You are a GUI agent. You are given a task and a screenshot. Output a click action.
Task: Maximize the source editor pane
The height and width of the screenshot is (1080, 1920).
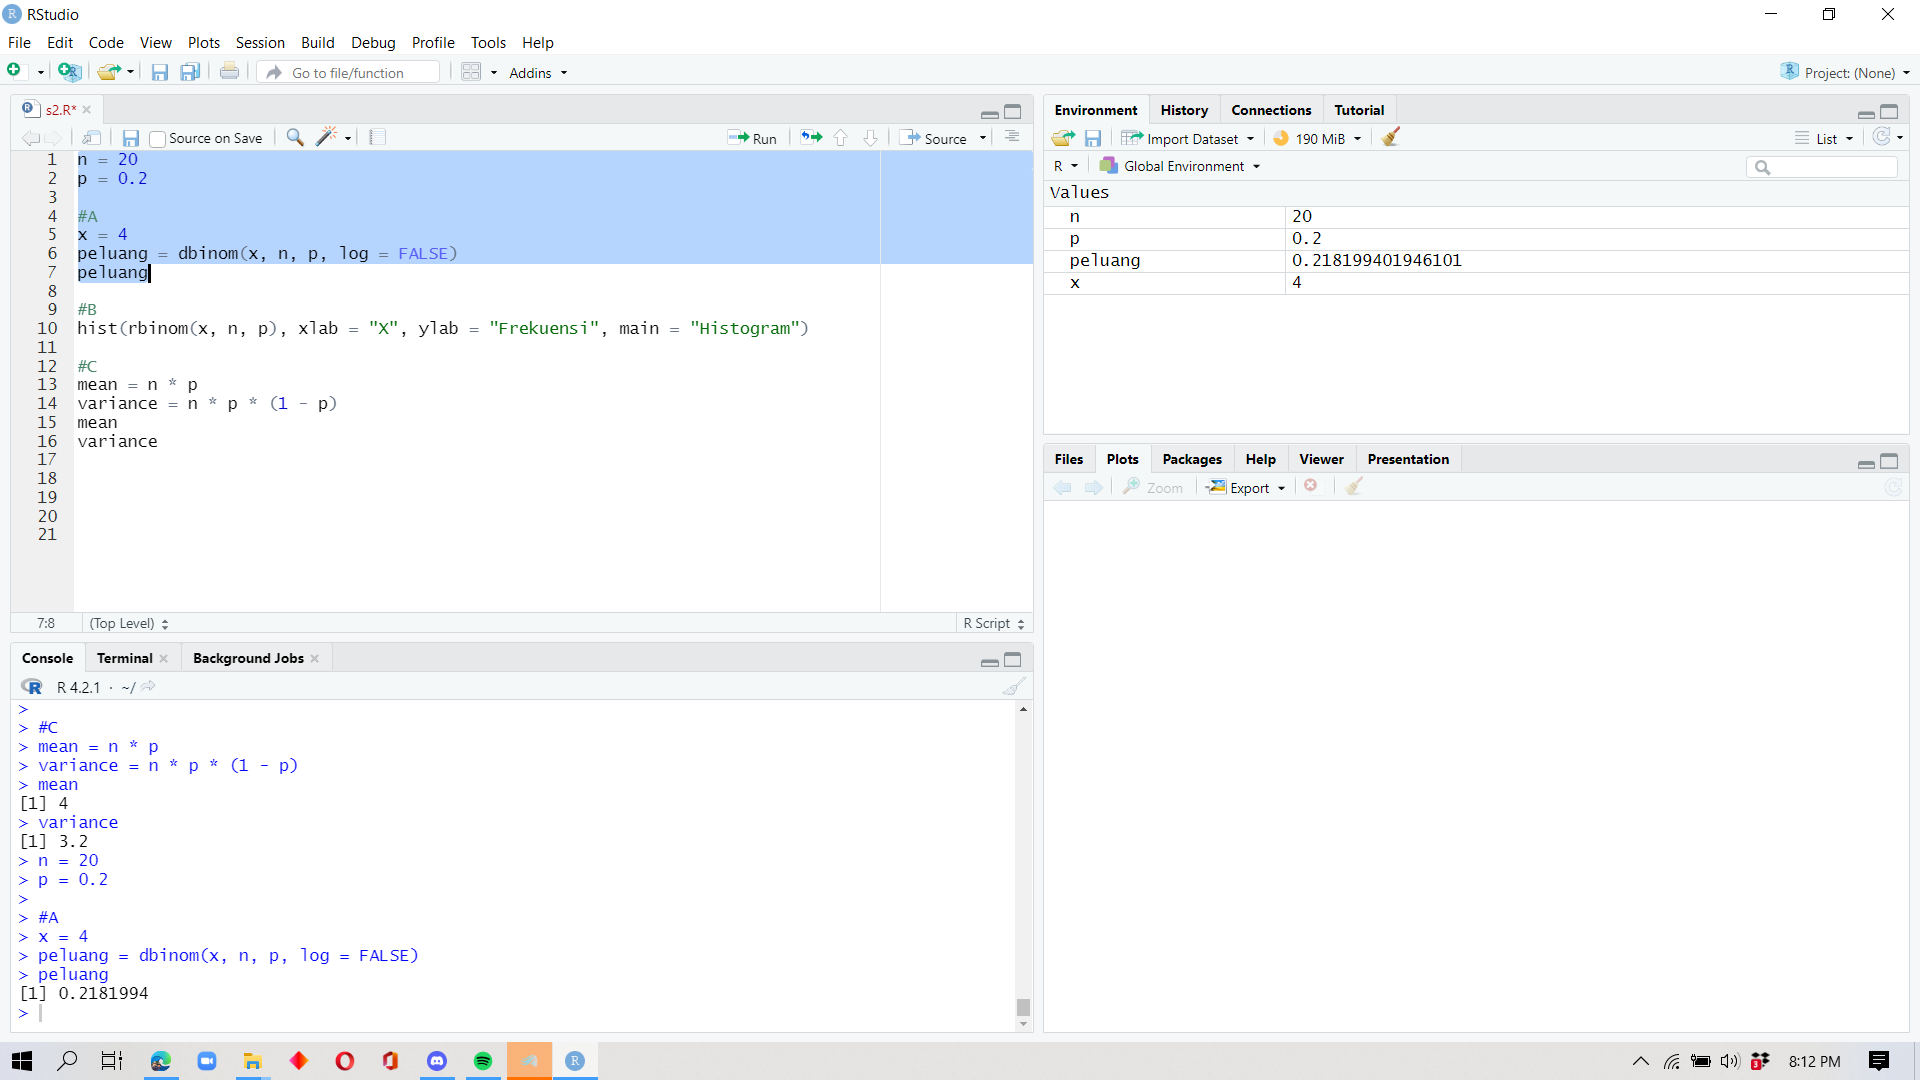tap(1013, 112)
